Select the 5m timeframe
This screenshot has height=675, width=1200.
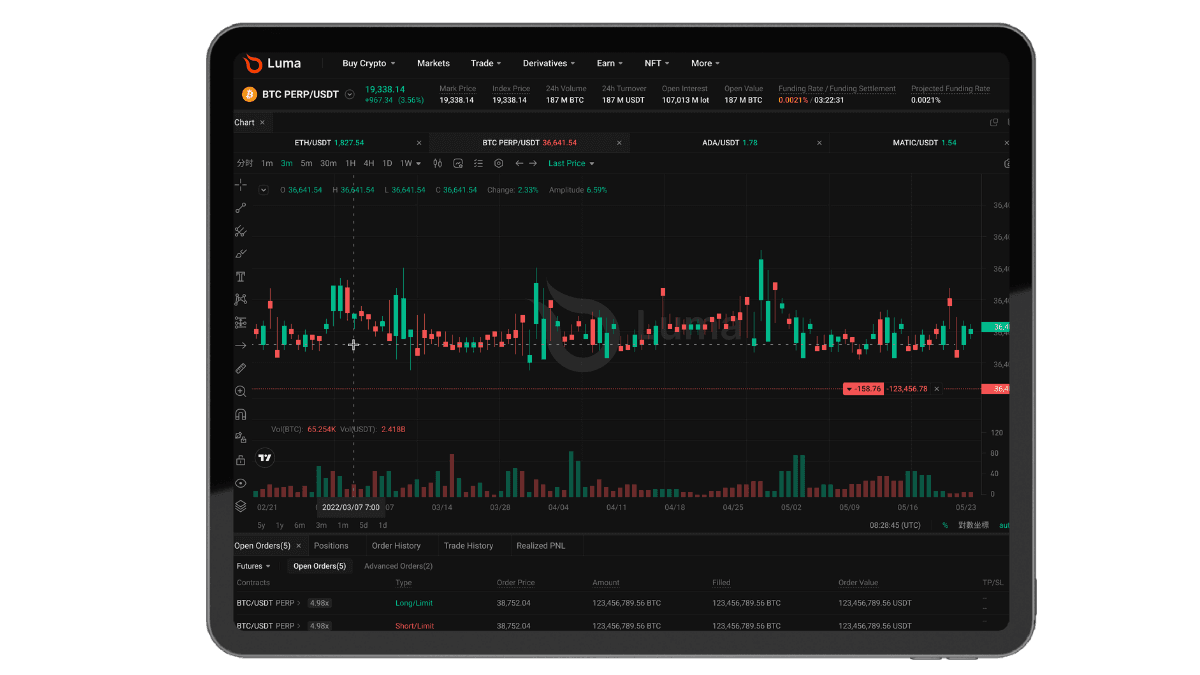pos(306,163)
